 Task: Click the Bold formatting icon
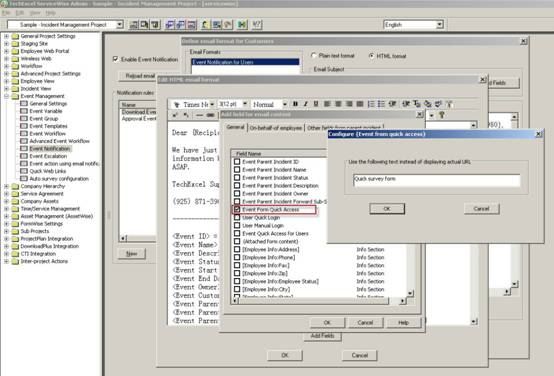click(295, 104)
